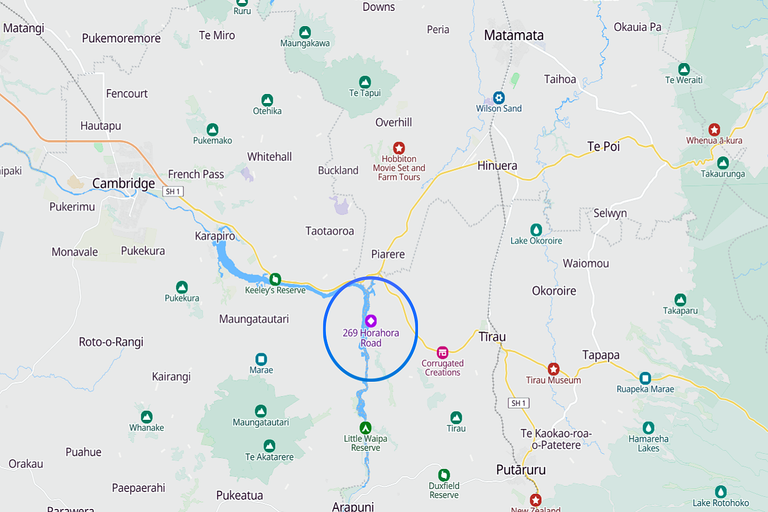Screen dimensions: 768x512
Task: Click the Ruapeka Marae teal marker
Action: coord(645,378)
